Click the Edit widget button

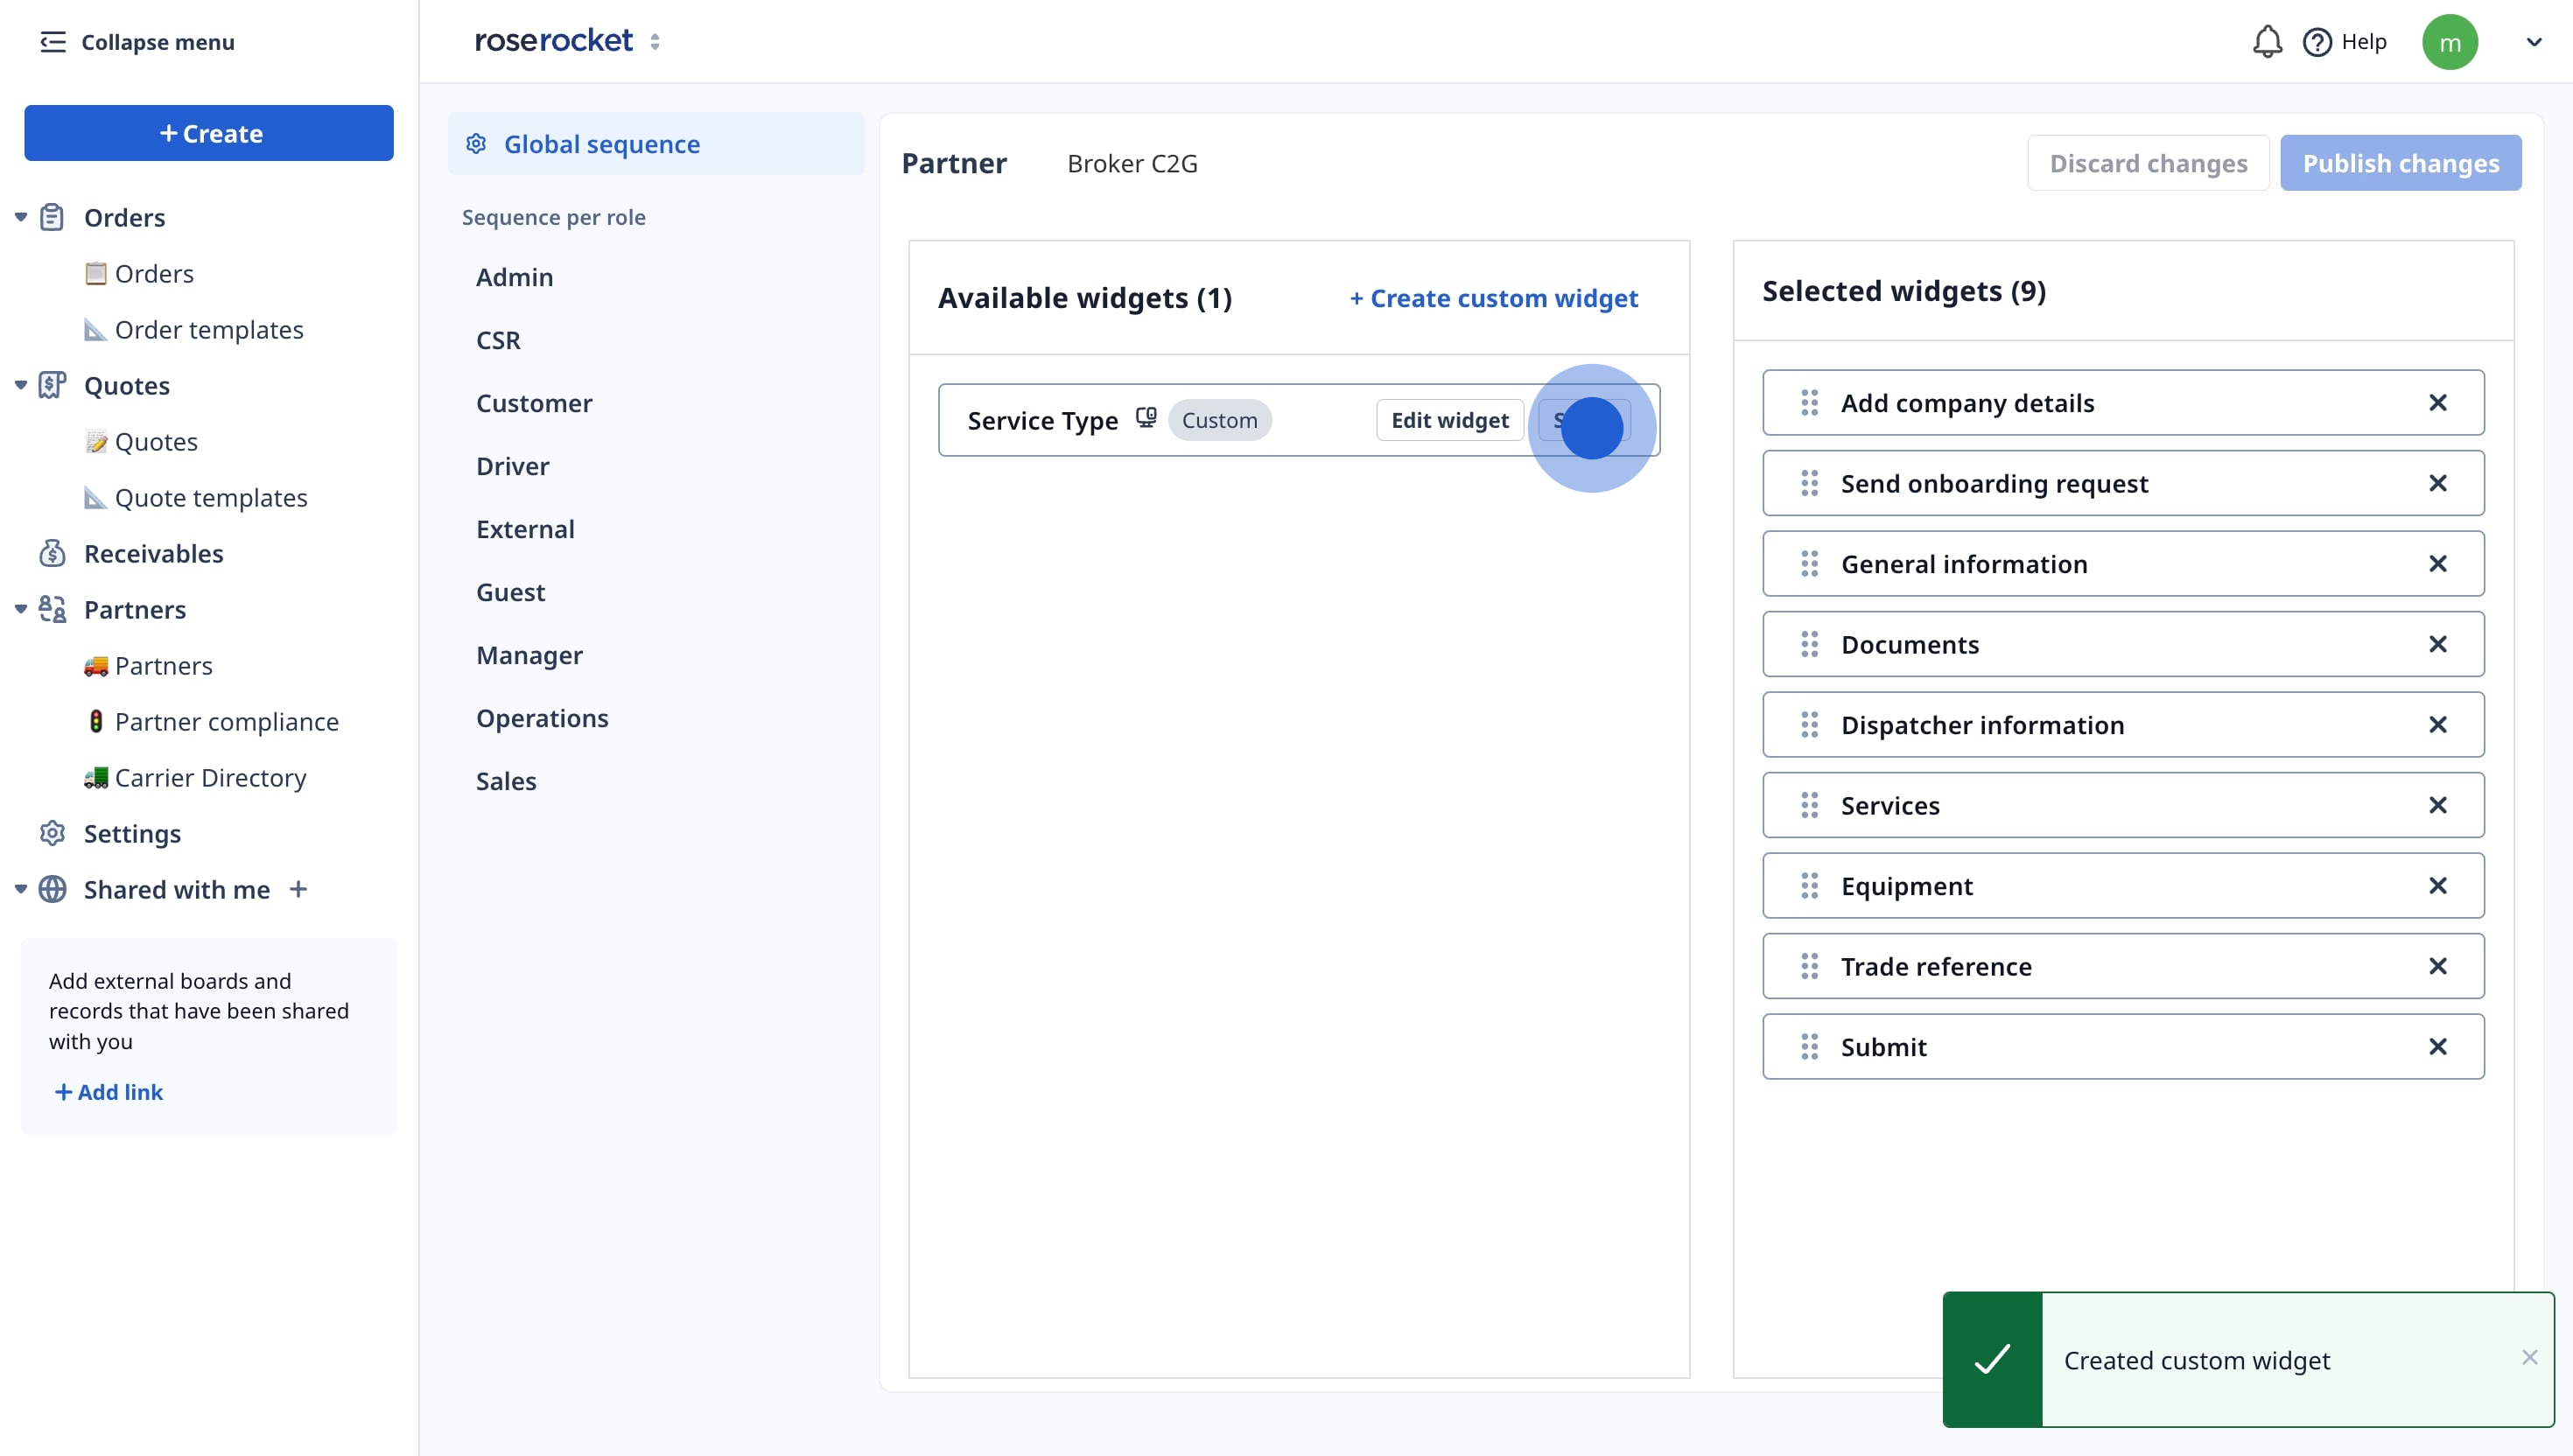tap(1449, 420)
